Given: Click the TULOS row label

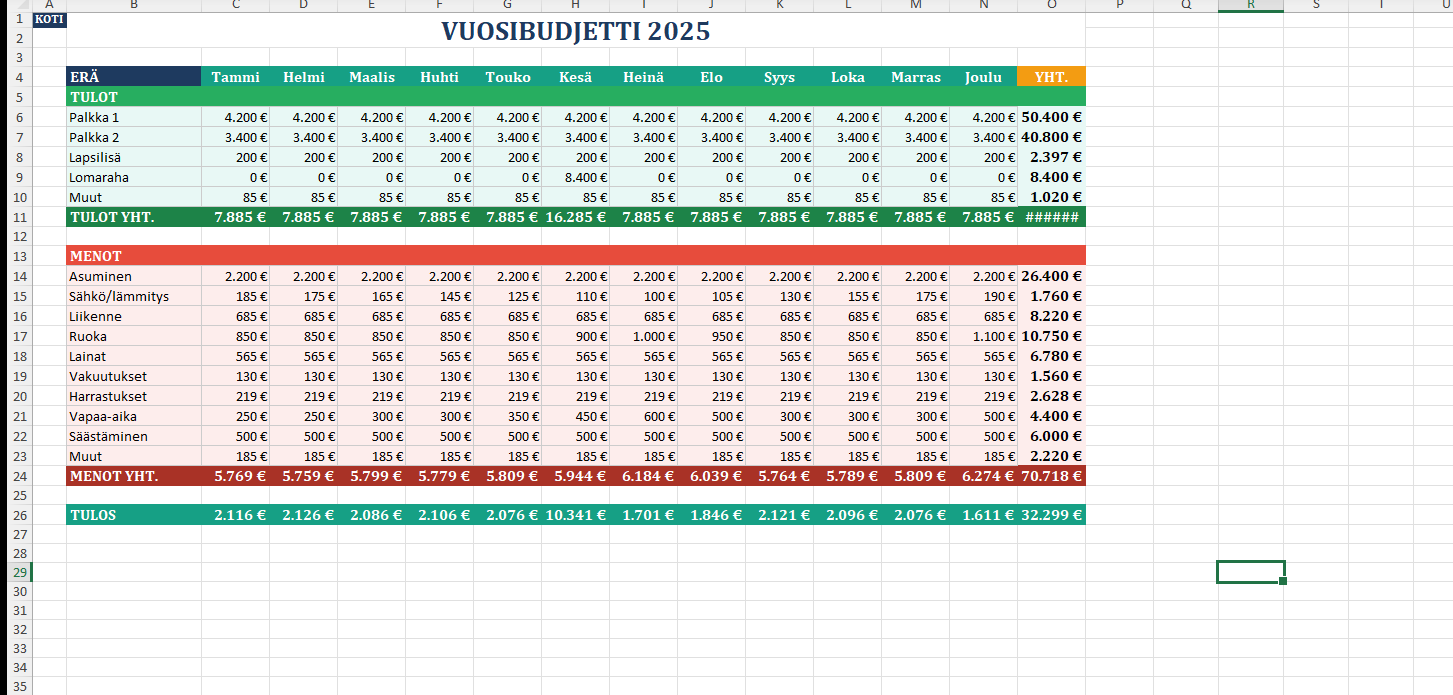Looking at the screenshot, I should [133, 516].
